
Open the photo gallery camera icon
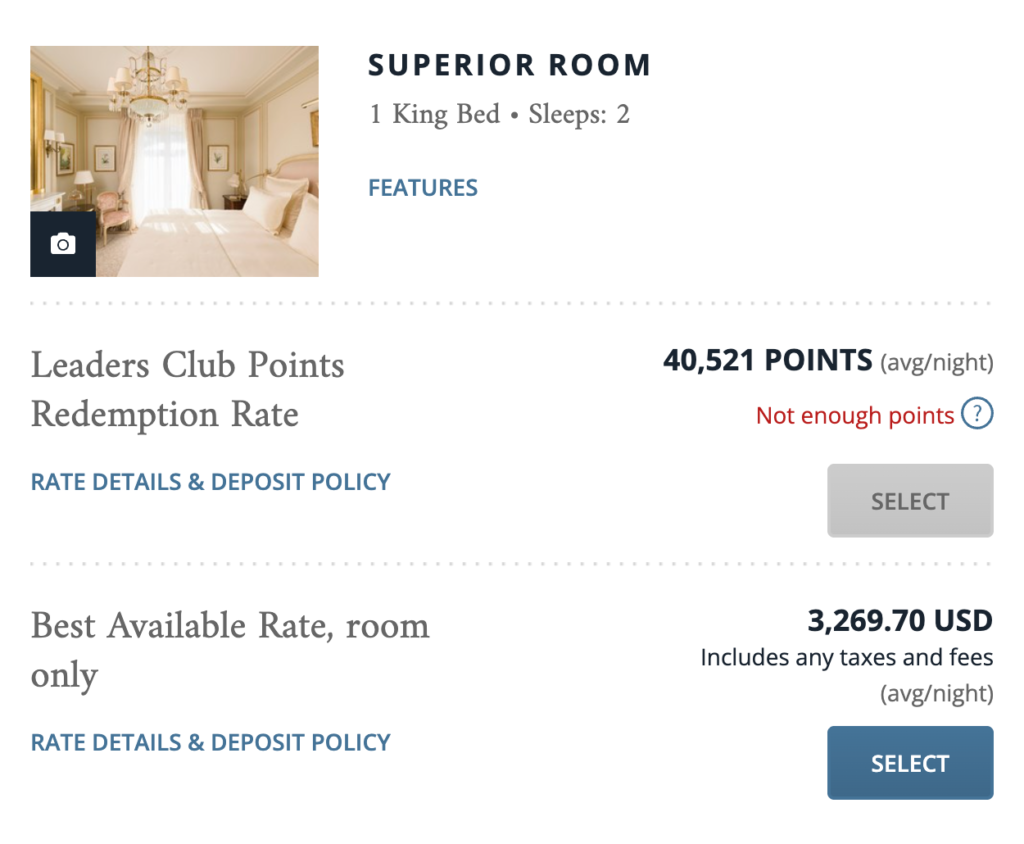point(63,244)
